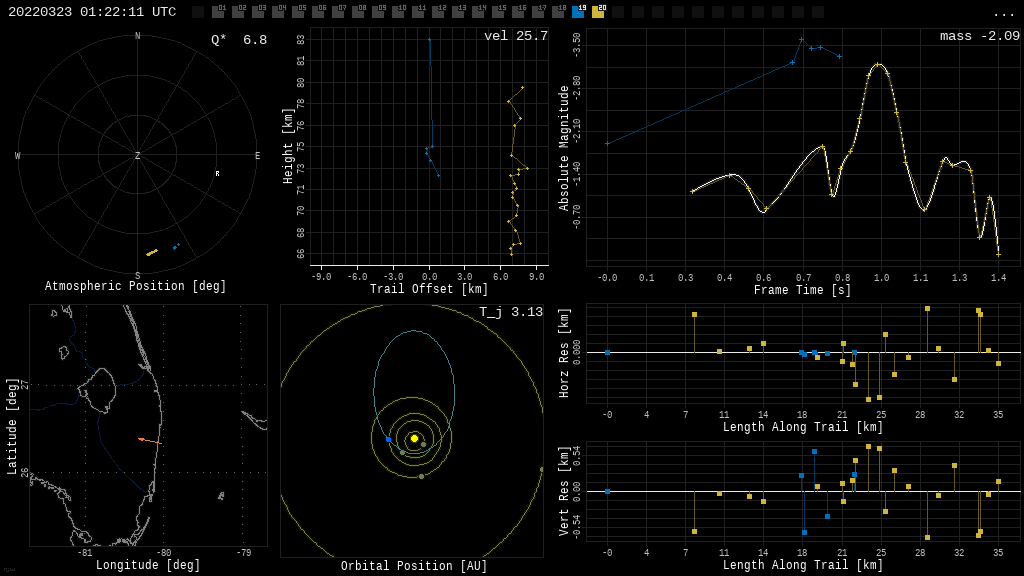Viewport: 1024px width, 576px height.
Task: Click the timestamp 20220323 01:22:11 UTC
Action: 92,12
